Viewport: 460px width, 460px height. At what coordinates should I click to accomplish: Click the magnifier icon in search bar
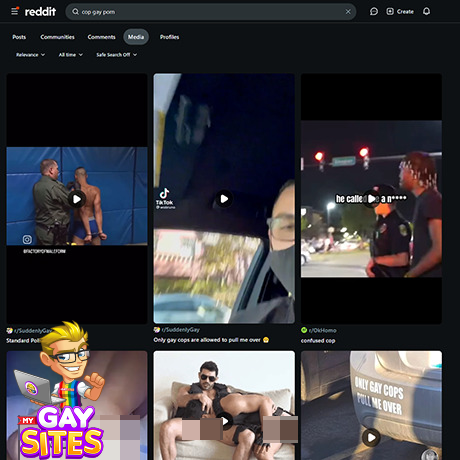point(76,12)
